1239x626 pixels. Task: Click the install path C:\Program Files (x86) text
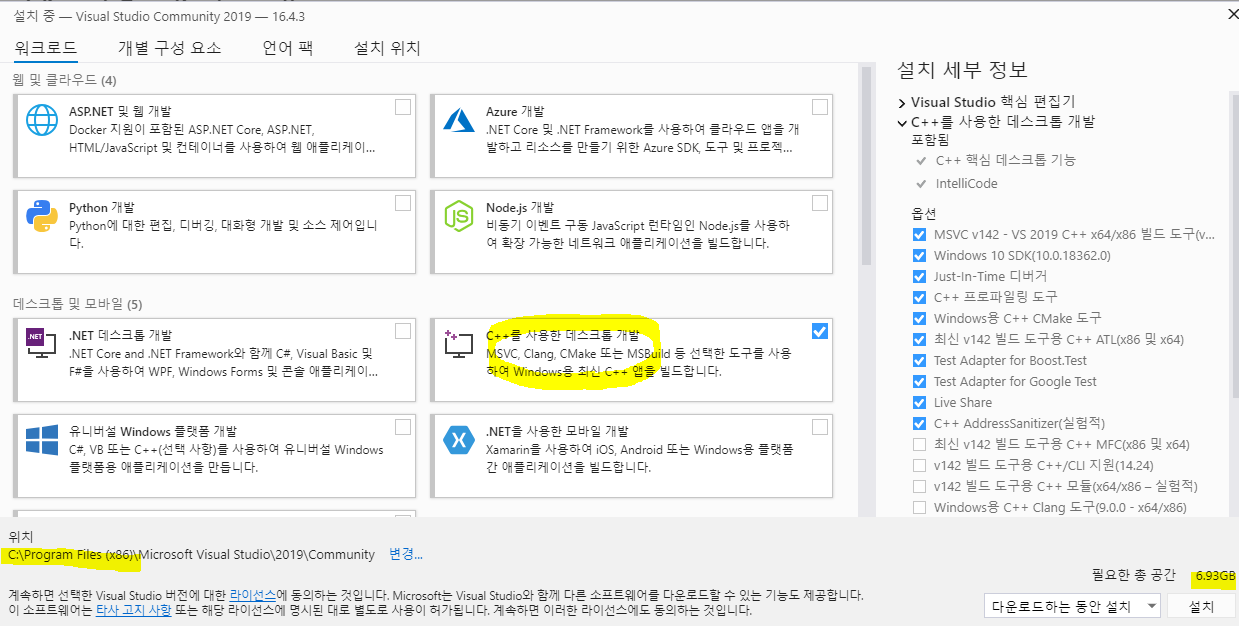click(x=71, y=554)
